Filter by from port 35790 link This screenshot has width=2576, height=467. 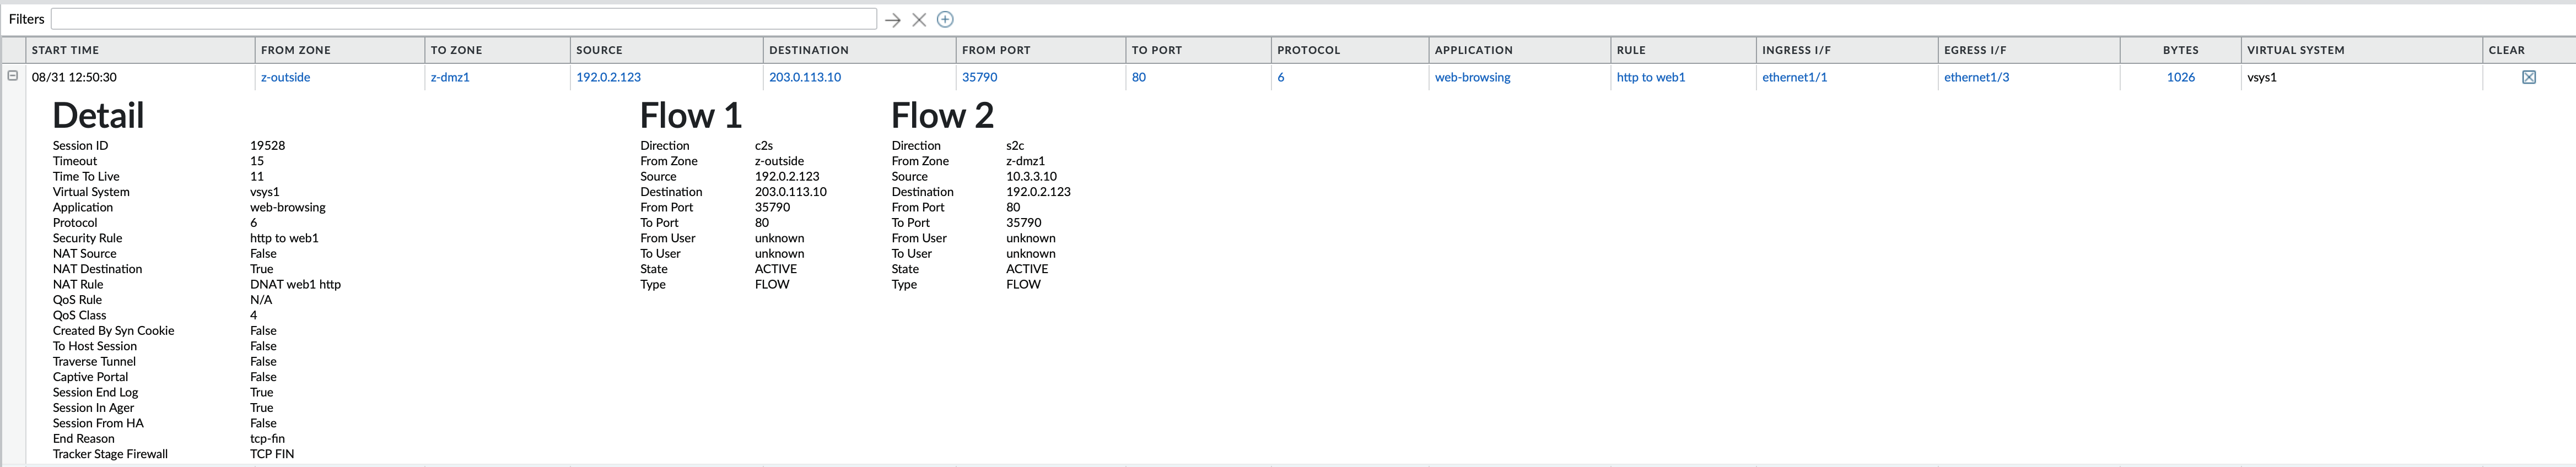point(979,77)
